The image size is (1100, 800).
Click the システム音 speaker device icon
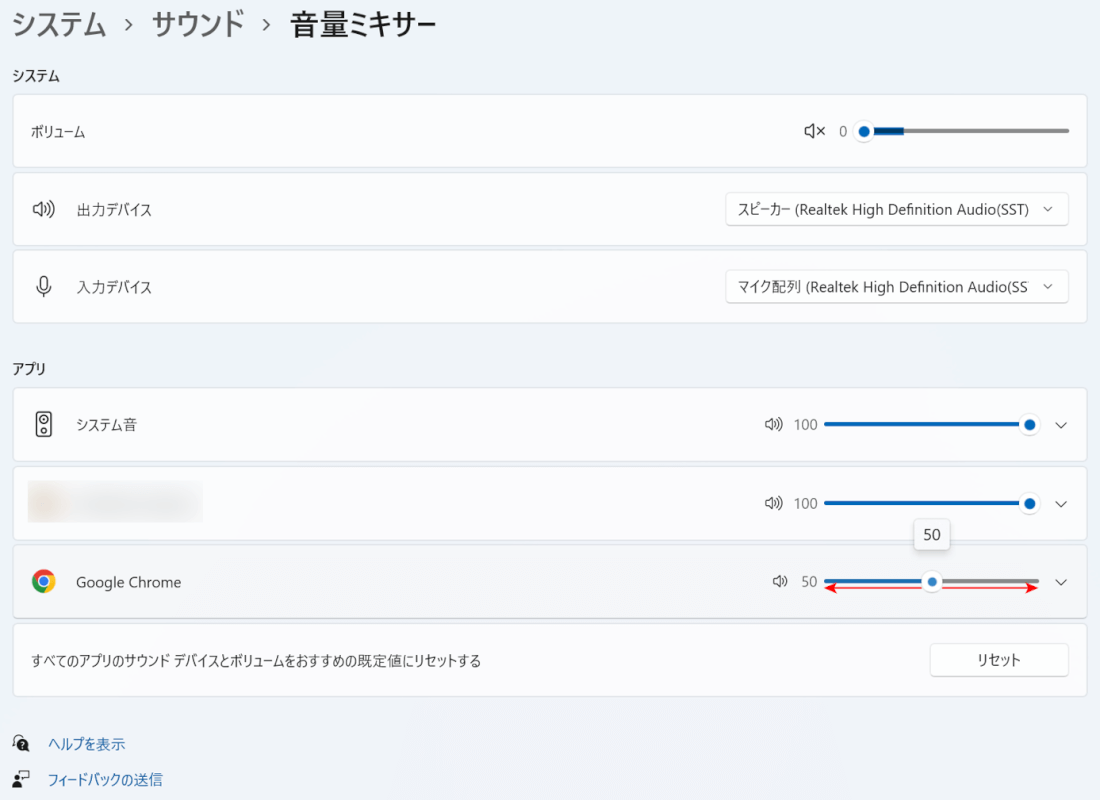tap(43, 425)
